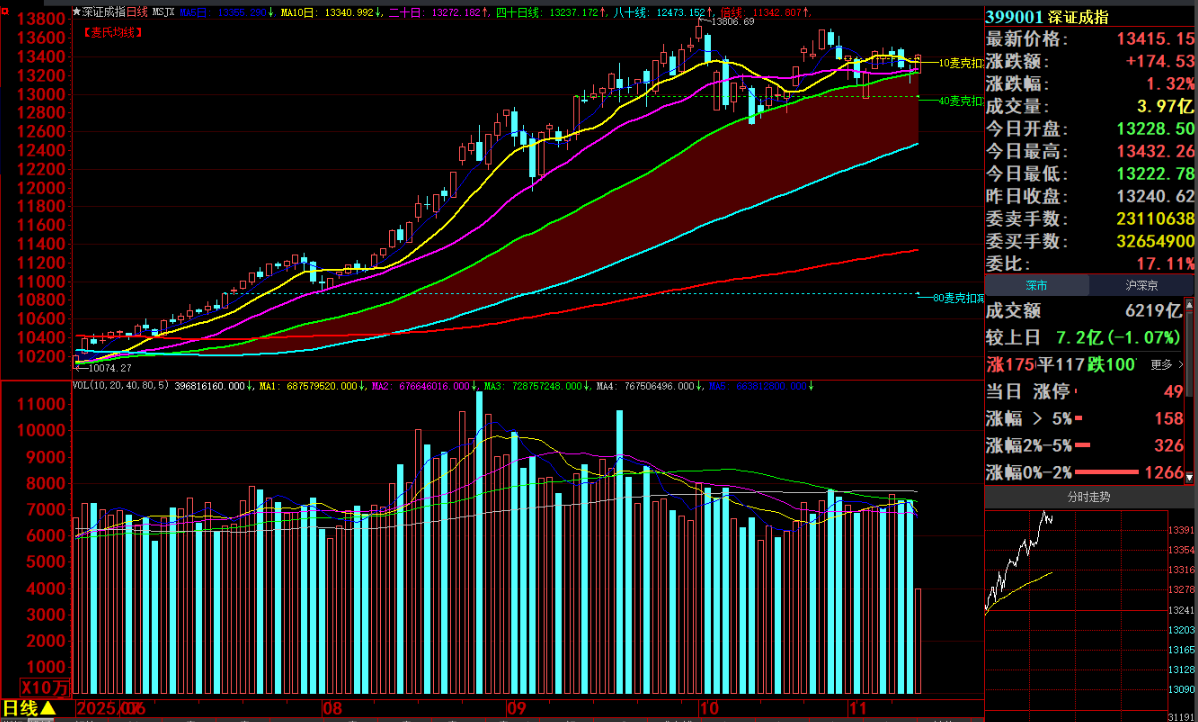Screen dimensions: 1198x722
Task: Click the 分时走势 panel header button
Action: [1091, 496]
